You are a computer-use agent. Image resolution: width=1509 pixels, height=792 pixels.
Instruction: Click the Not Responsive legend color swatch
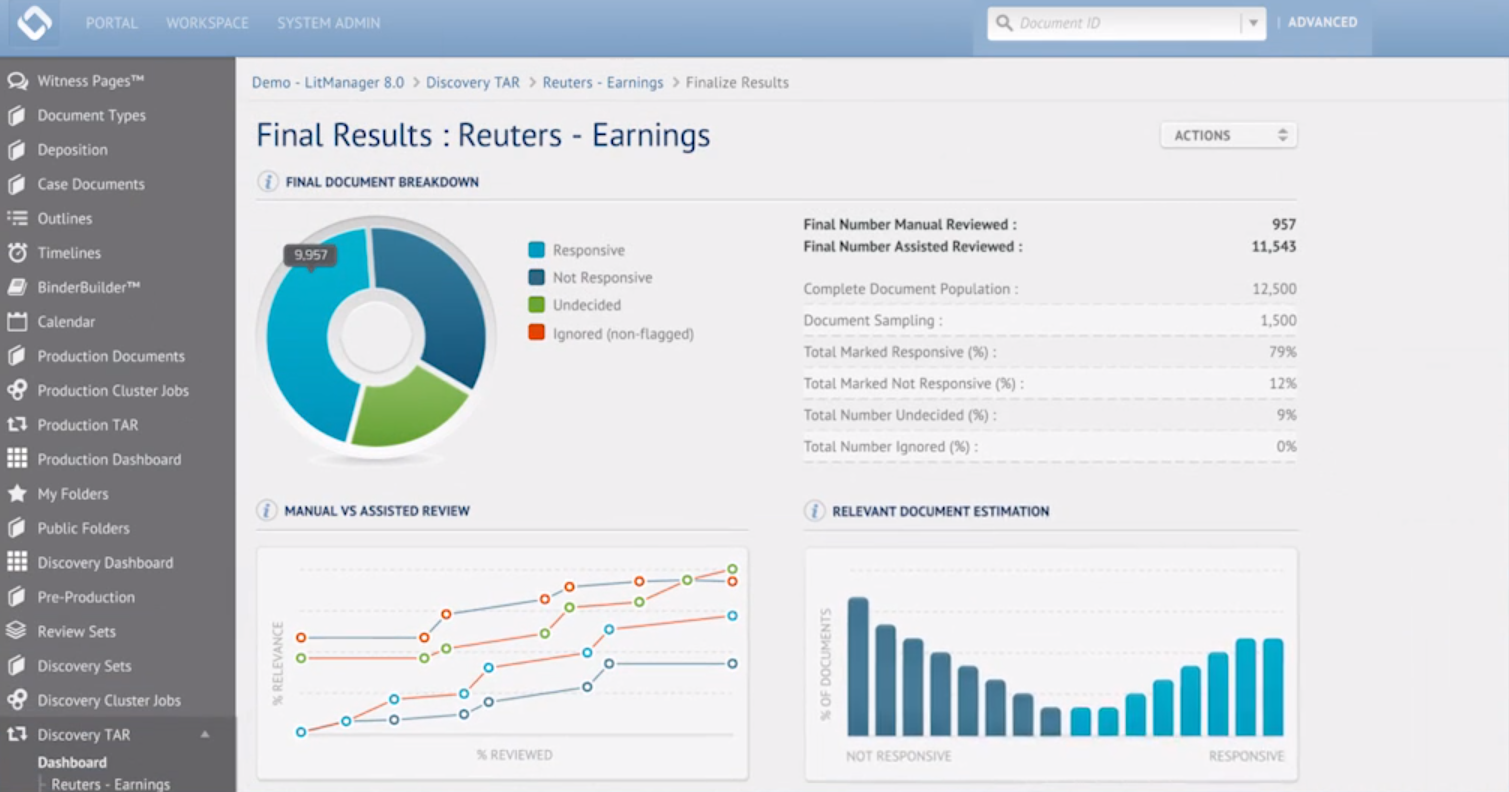(x=536, y=277)
